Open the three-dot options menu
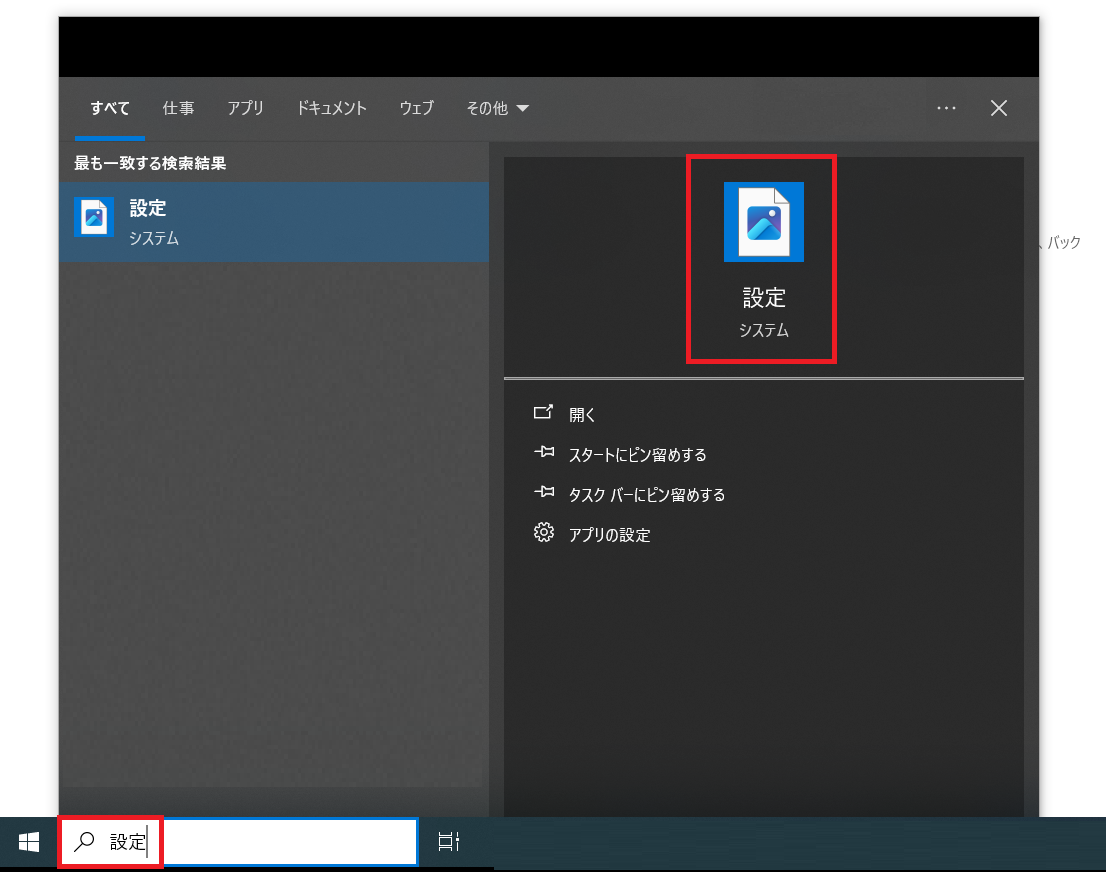Viewport: 1106px width, 872px height. (947, 108)
